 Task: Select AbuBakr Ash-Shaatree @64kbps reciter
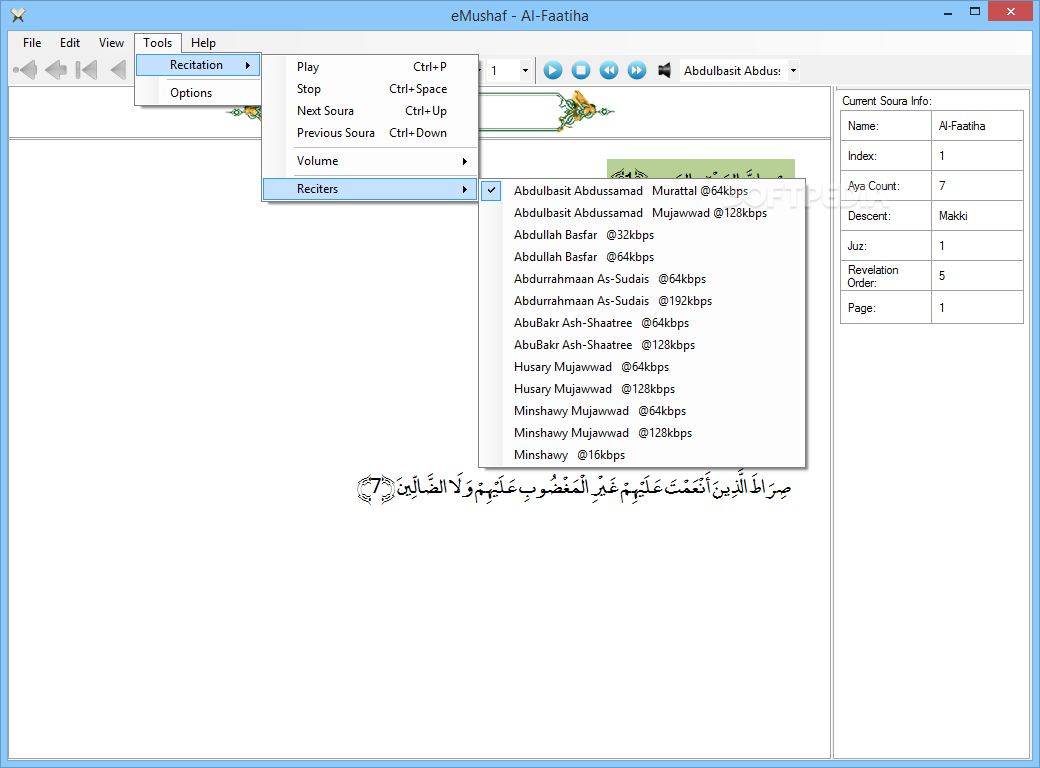click(642, 323)
